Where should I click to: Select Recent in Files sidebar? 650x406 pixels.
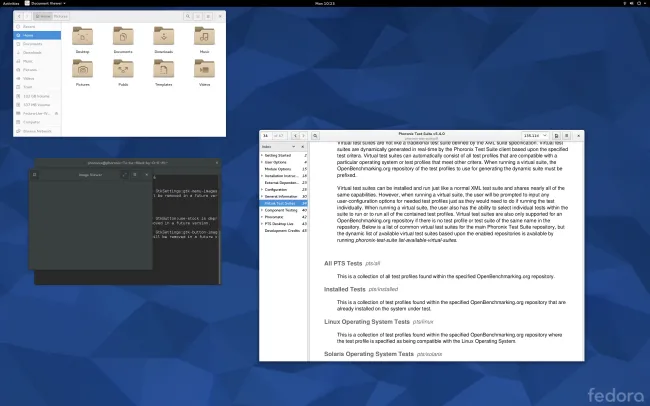(37, 27)
